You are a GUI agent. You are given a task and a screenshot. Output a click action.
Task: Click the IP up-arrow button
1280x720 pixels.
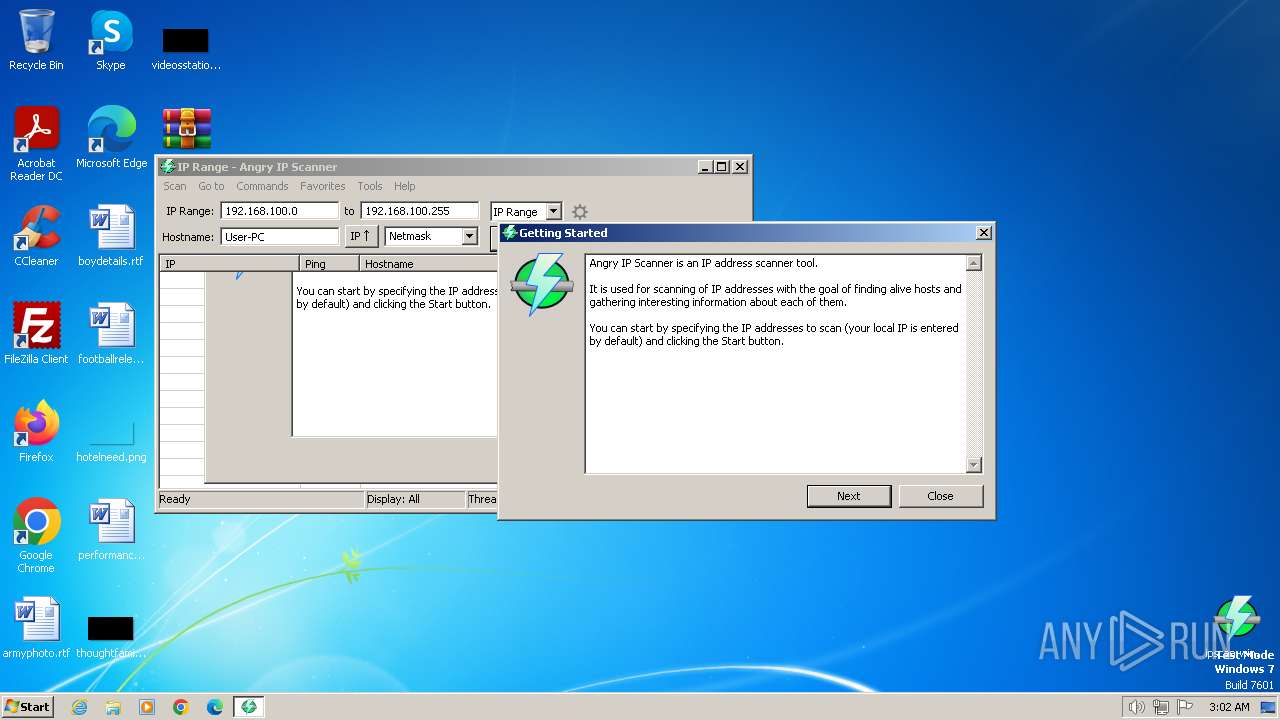(361, 236)
